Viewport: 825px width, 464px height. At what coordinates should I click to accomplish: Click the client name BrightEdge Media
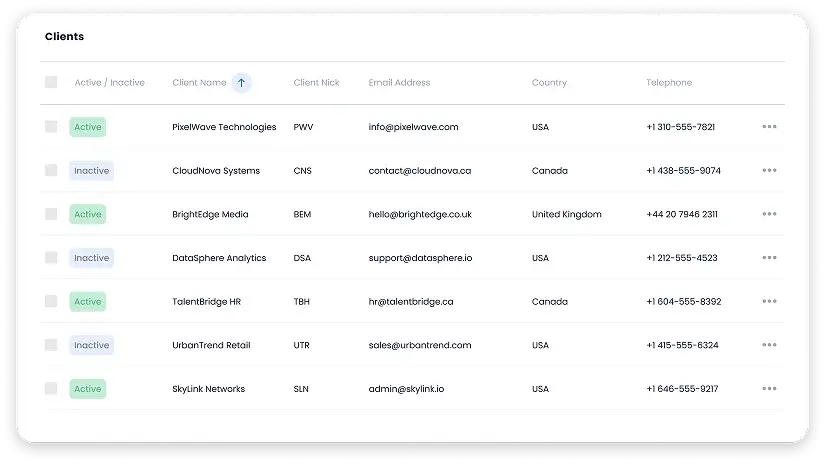point(210,214)
